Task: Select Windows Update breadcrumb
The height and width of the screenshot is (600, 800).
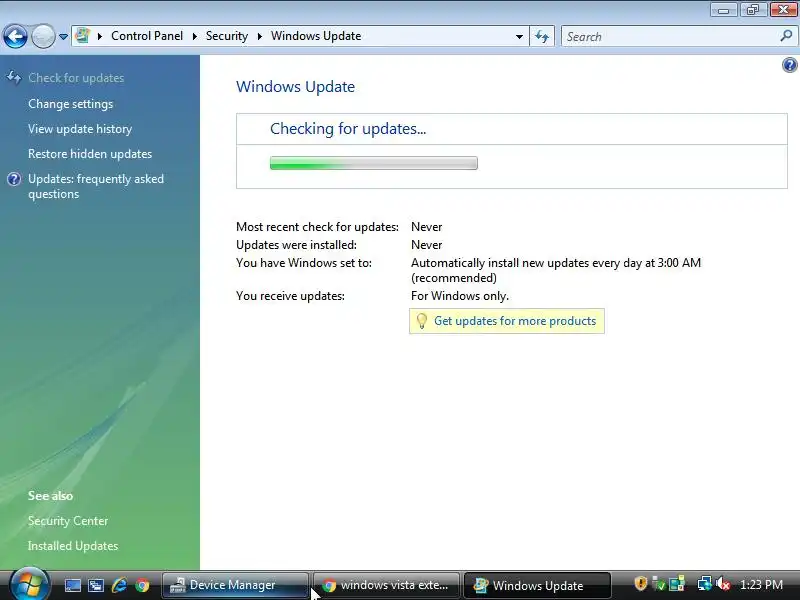Action: click(x=316, y=36)
